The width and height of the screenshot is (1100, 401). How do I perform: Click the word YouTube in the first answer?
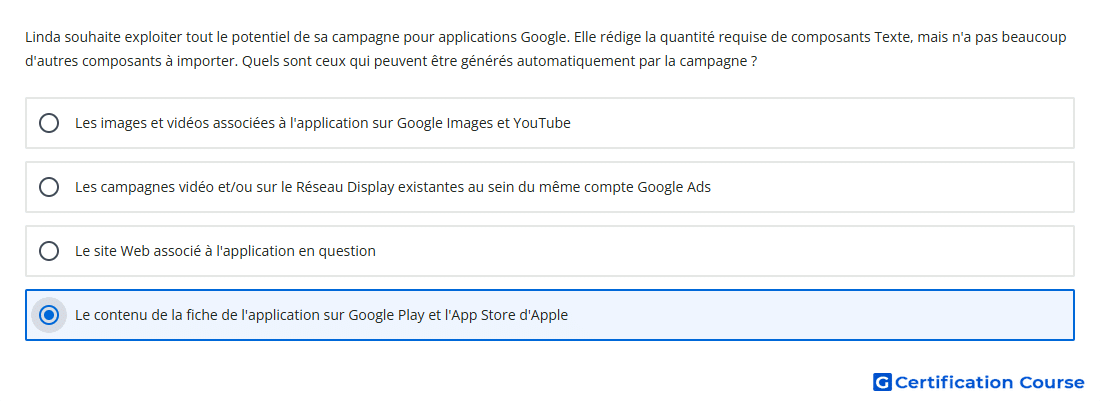(542, 123)
